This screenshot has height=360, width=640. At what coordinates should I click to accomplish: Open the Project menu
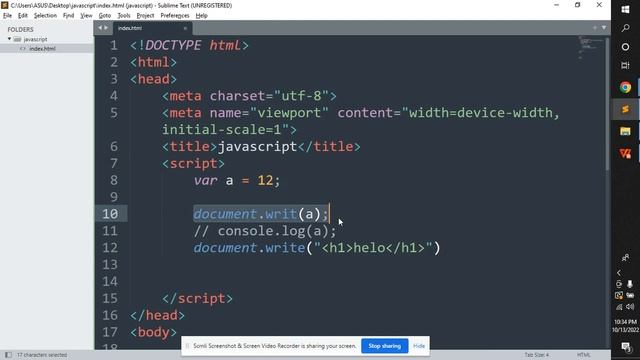click(x=145, y=16)
